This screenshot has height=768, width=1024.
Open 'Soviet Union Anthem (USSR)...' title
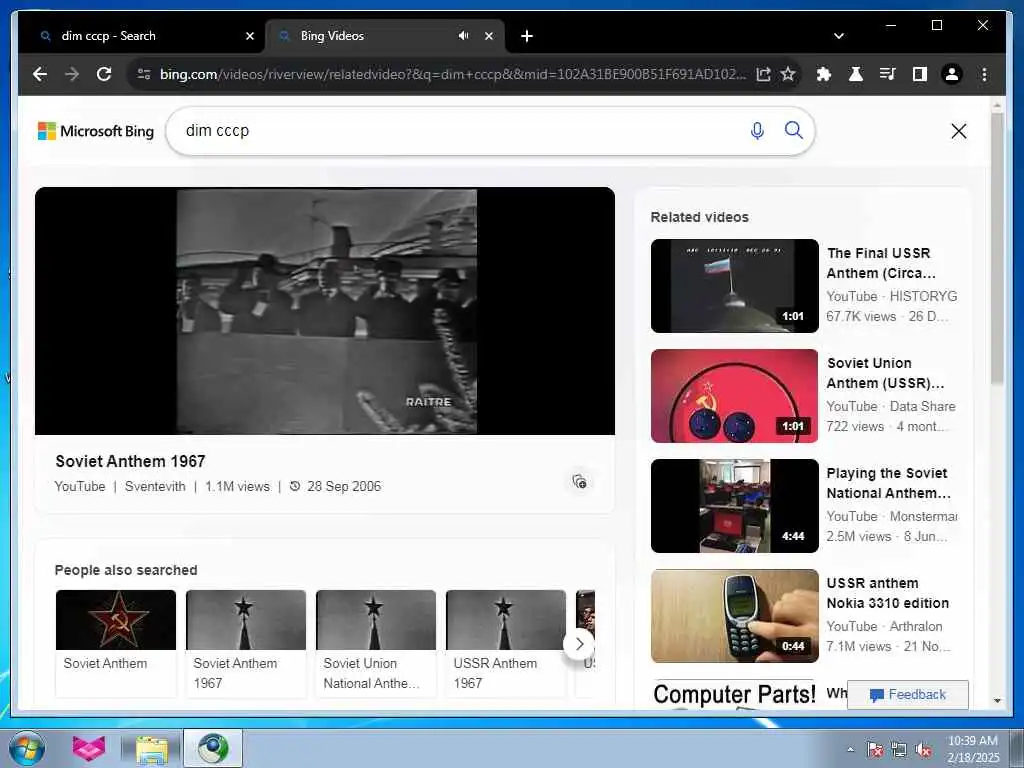point(885,373)
